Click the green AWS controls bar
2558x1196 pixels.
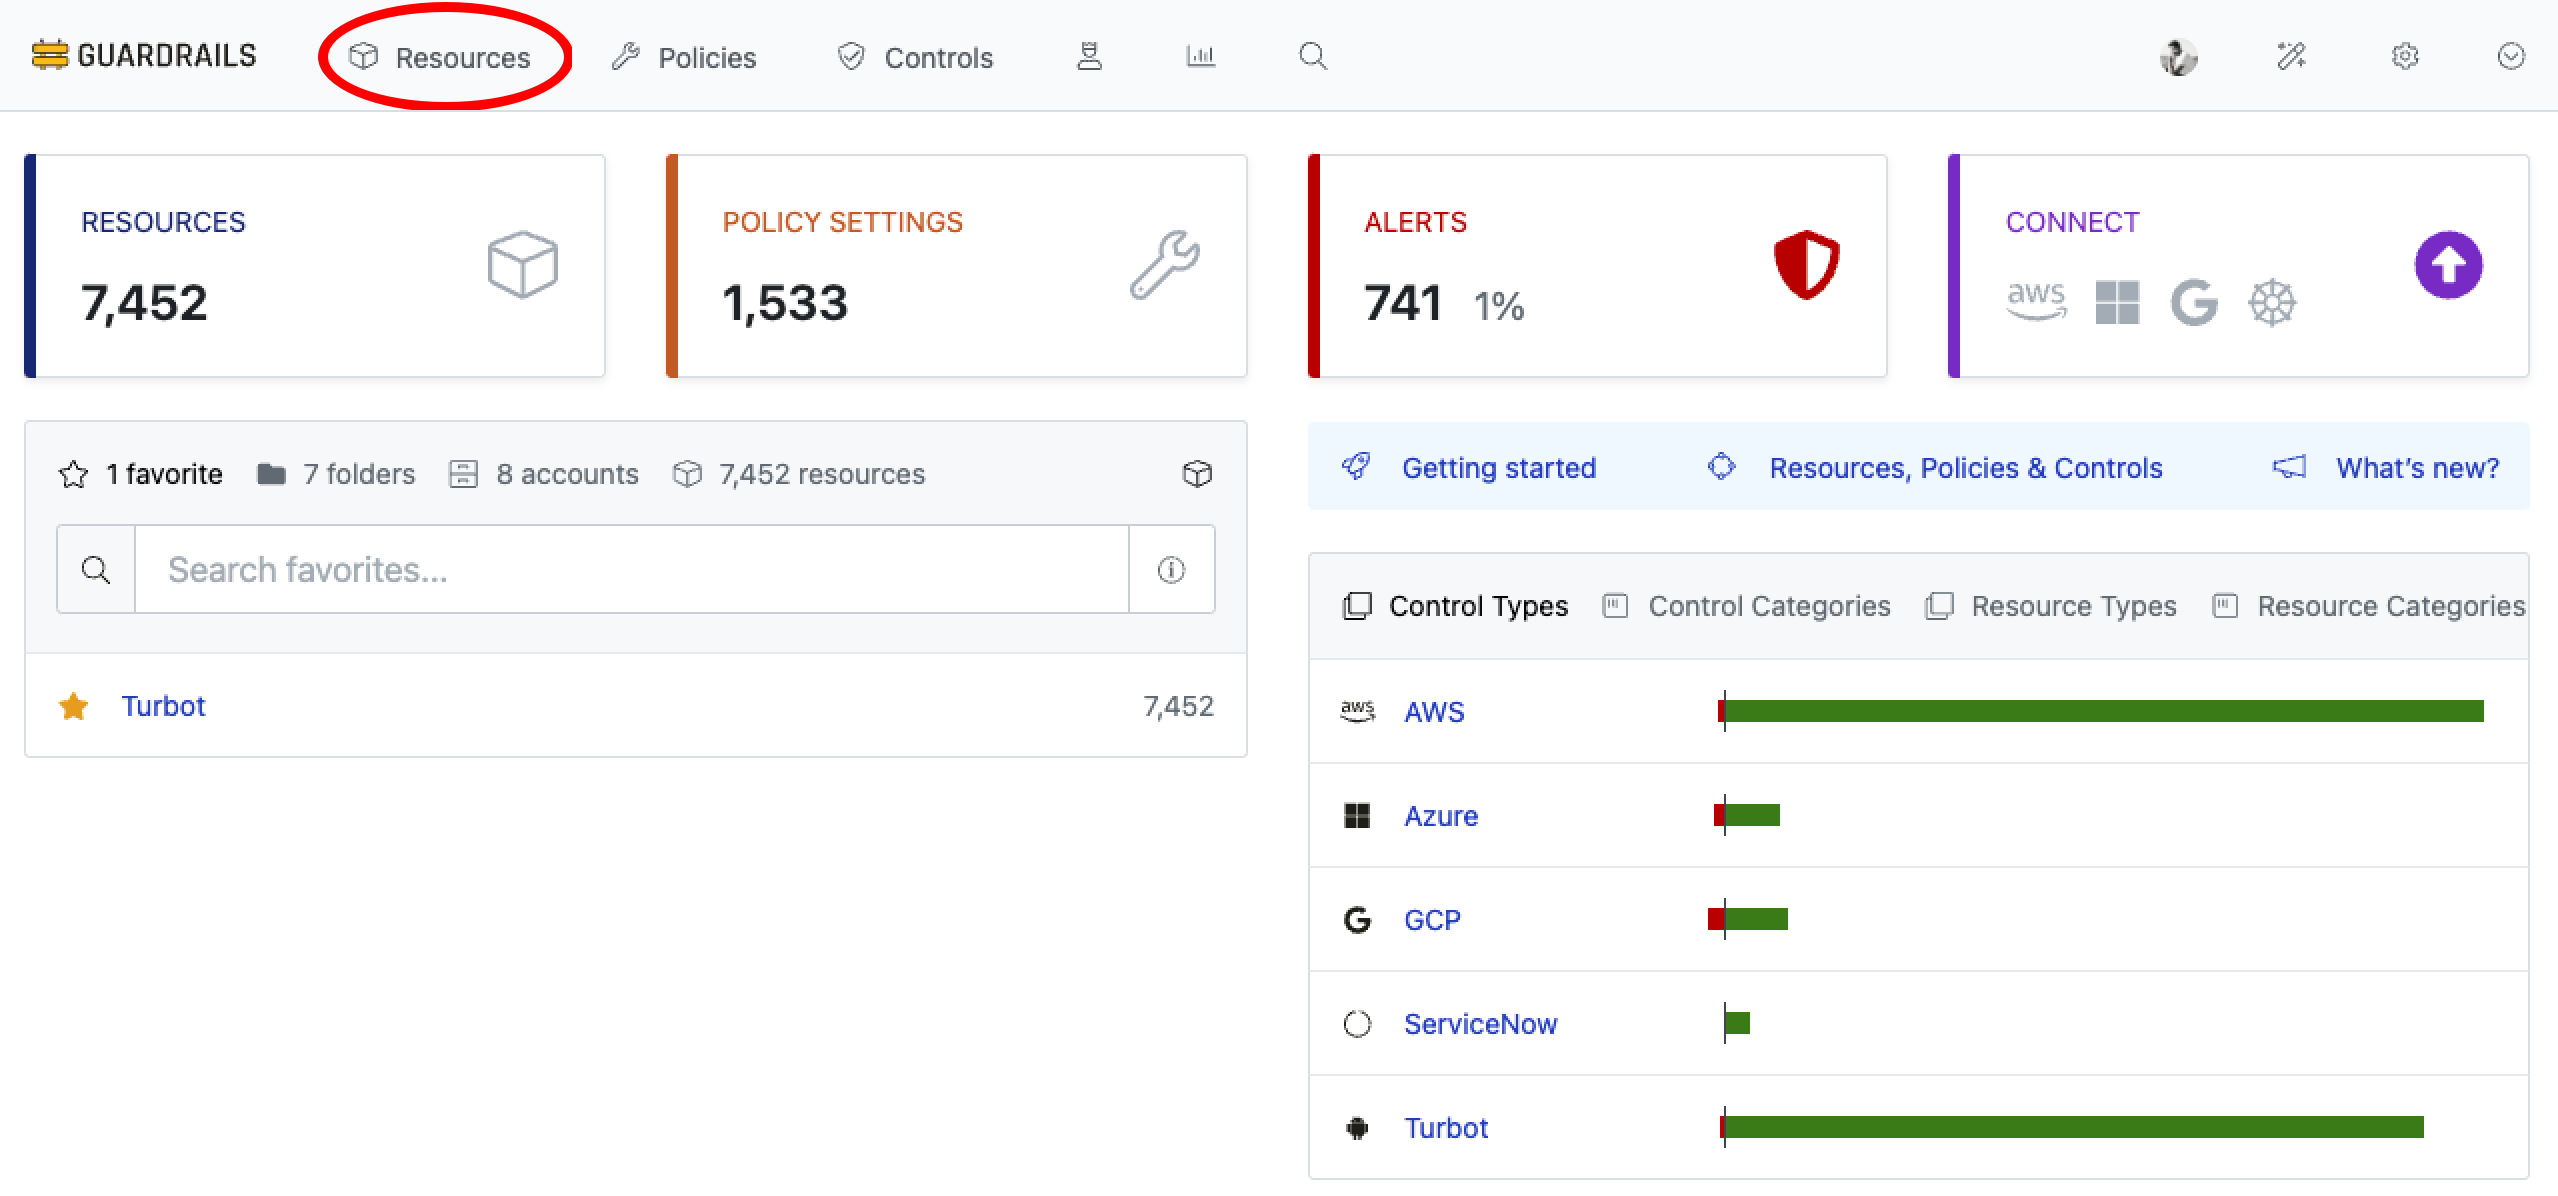2100,711
